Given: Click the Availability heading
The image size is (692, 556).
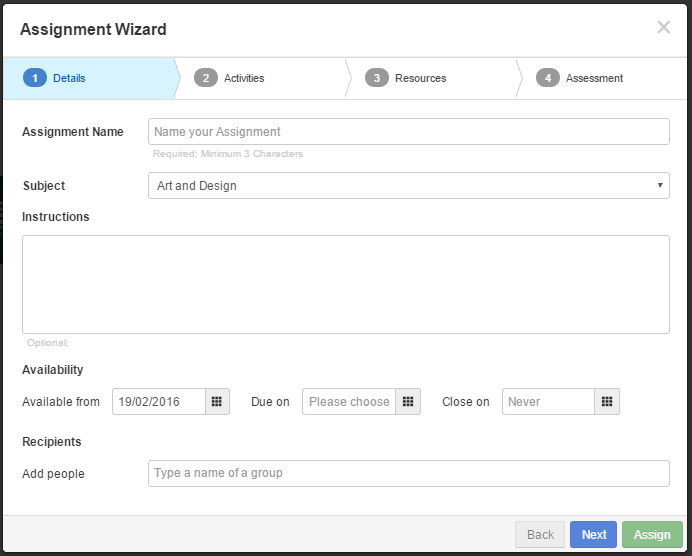Looking at the screenshot, I should pyautogui.click(x=53, y=370).
